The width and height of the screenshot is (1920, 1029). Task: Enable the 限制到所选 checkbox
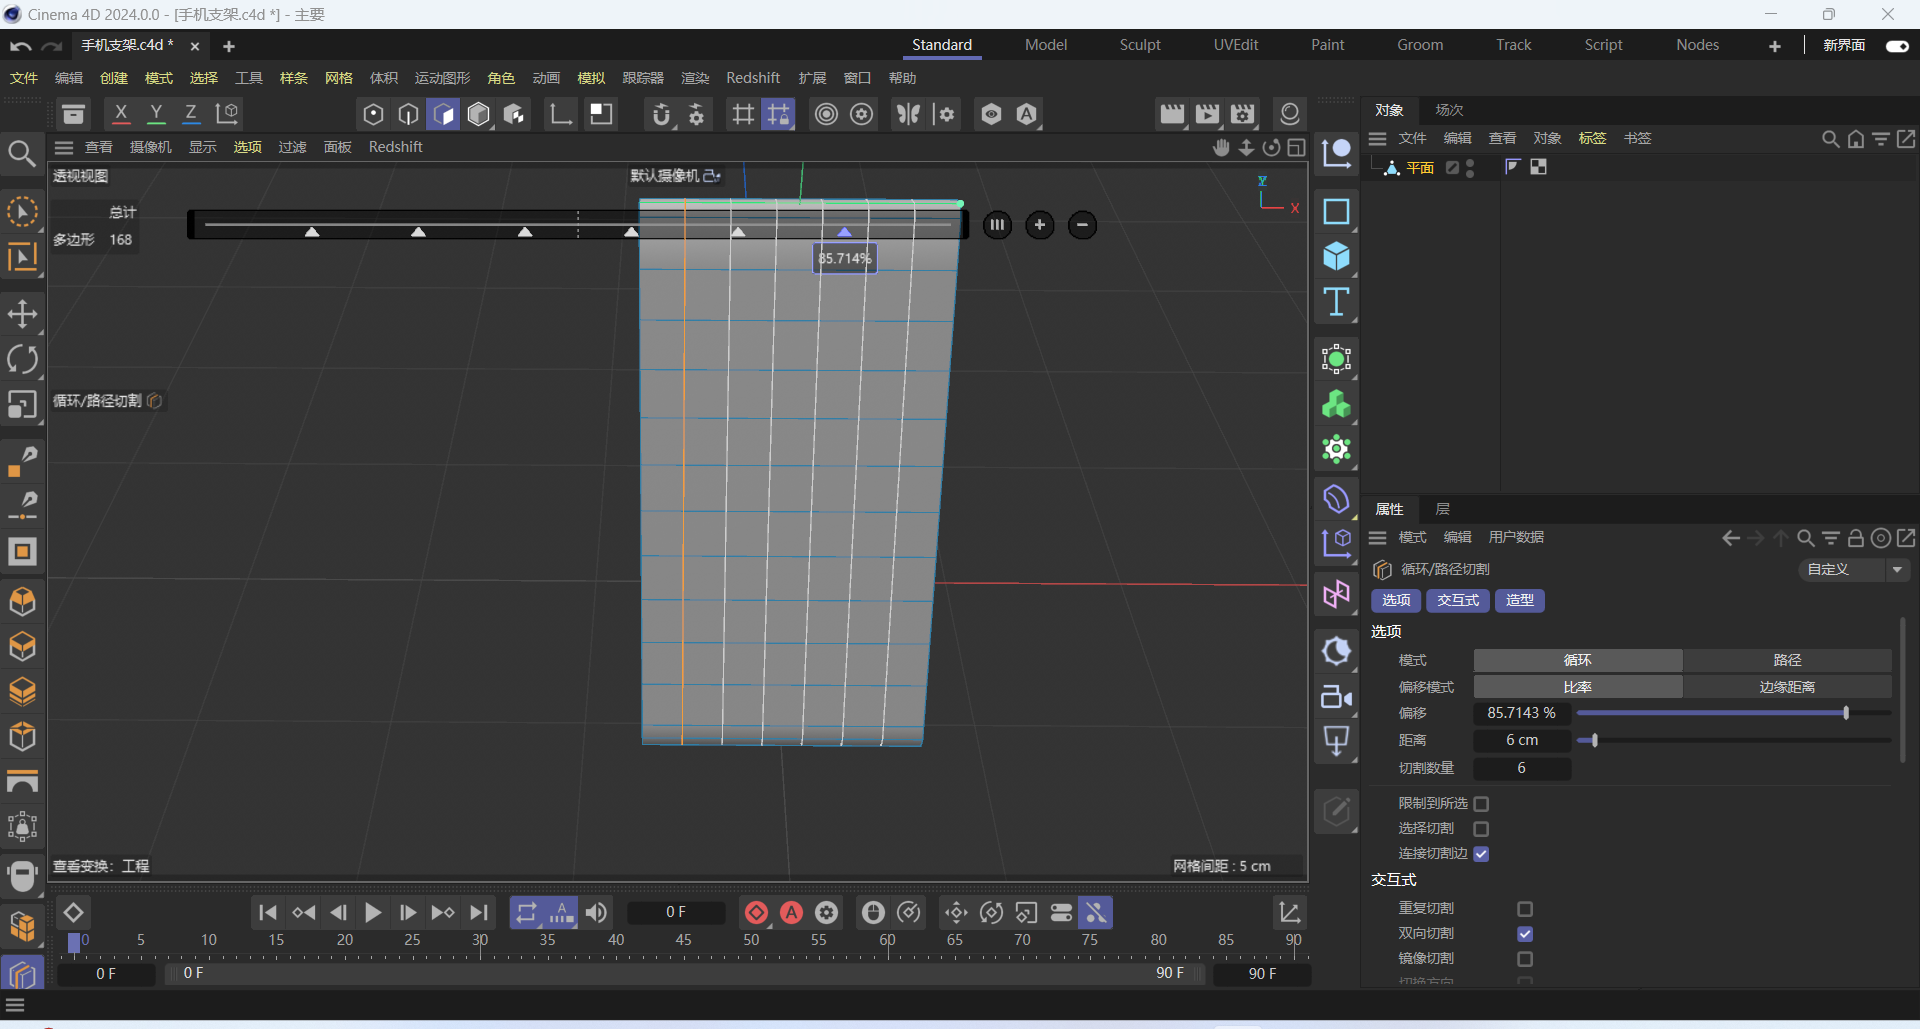click(1481, 804)
